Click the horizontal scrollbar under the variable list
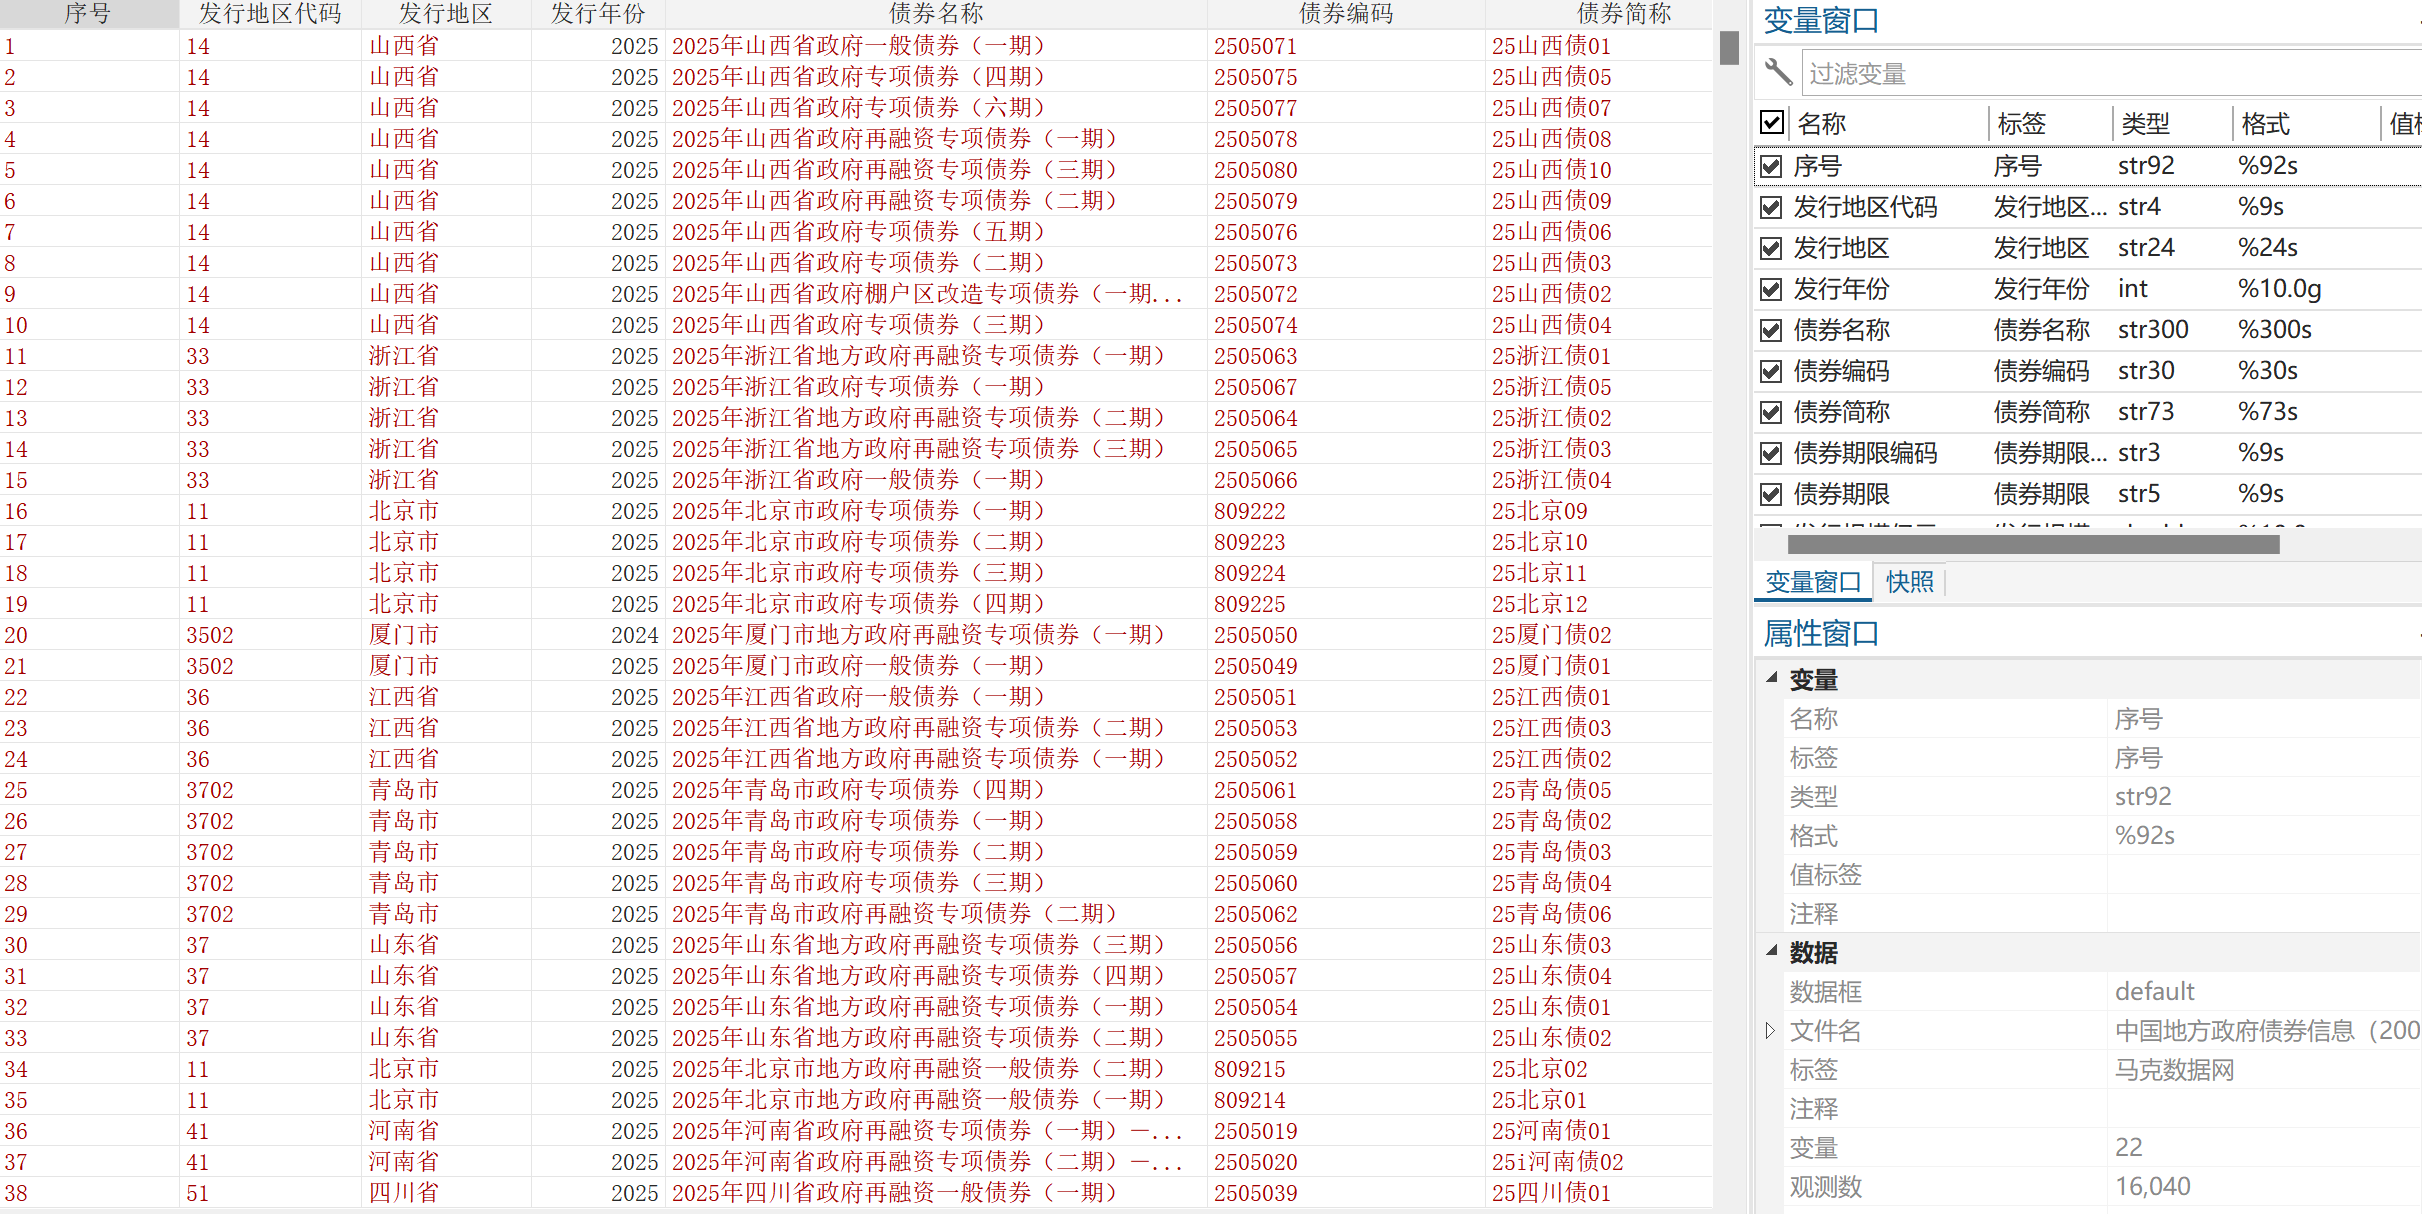Image resolution: width=2422 pixels, height=1214 pixels. (2032, 544)
